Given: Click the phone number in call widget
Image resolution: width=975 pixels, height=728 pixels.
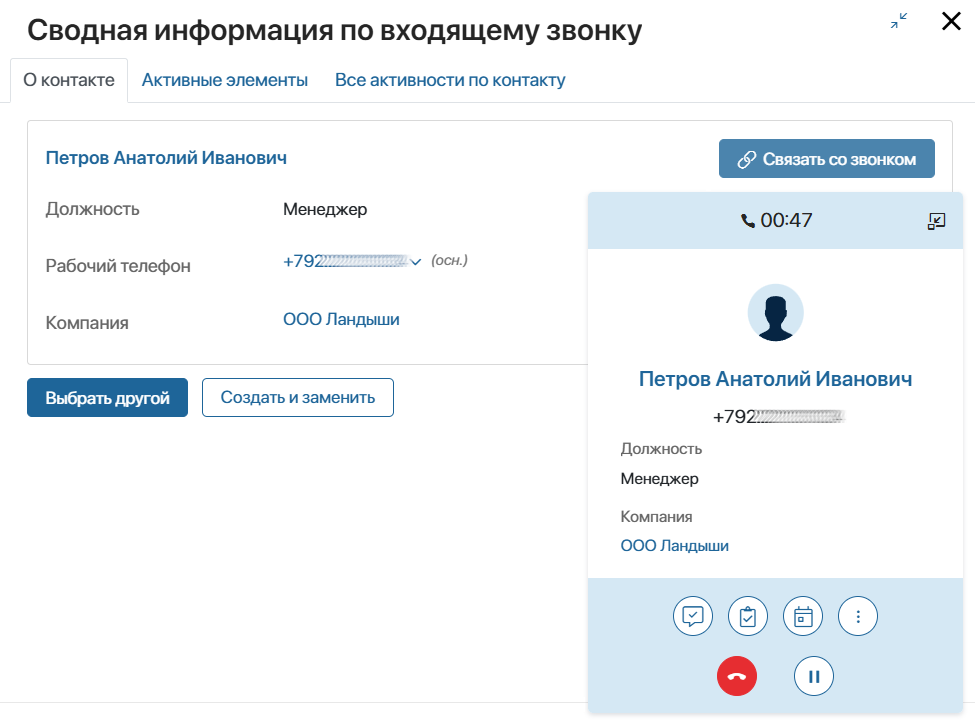Looking at the screenshot, I should [x=779, y=417].
